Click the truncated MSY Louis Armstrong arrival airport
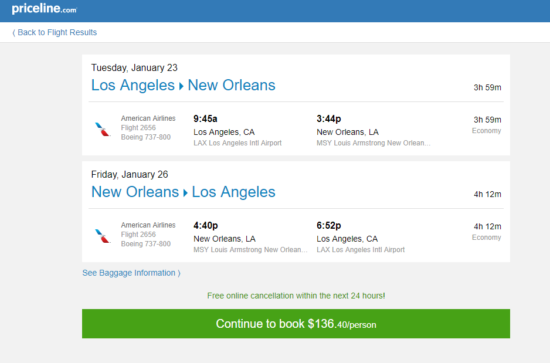The height and width of the screenshot is (363, 550). click(x=373, y=143)
